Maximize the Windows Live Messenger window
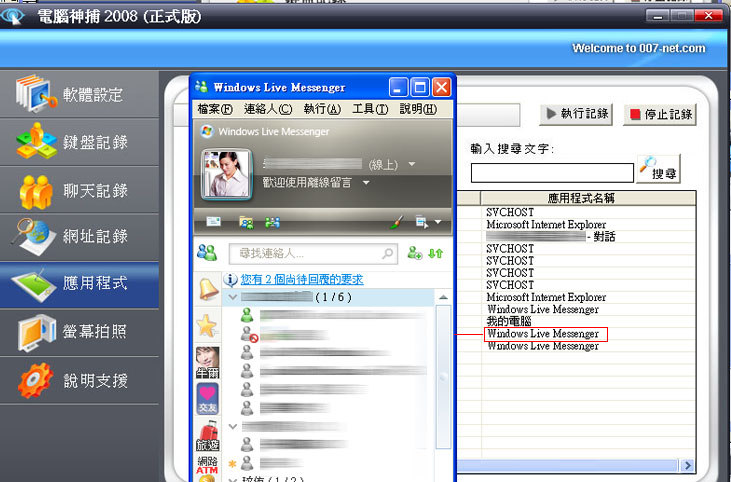731x482 pixels. coord(420,87)
